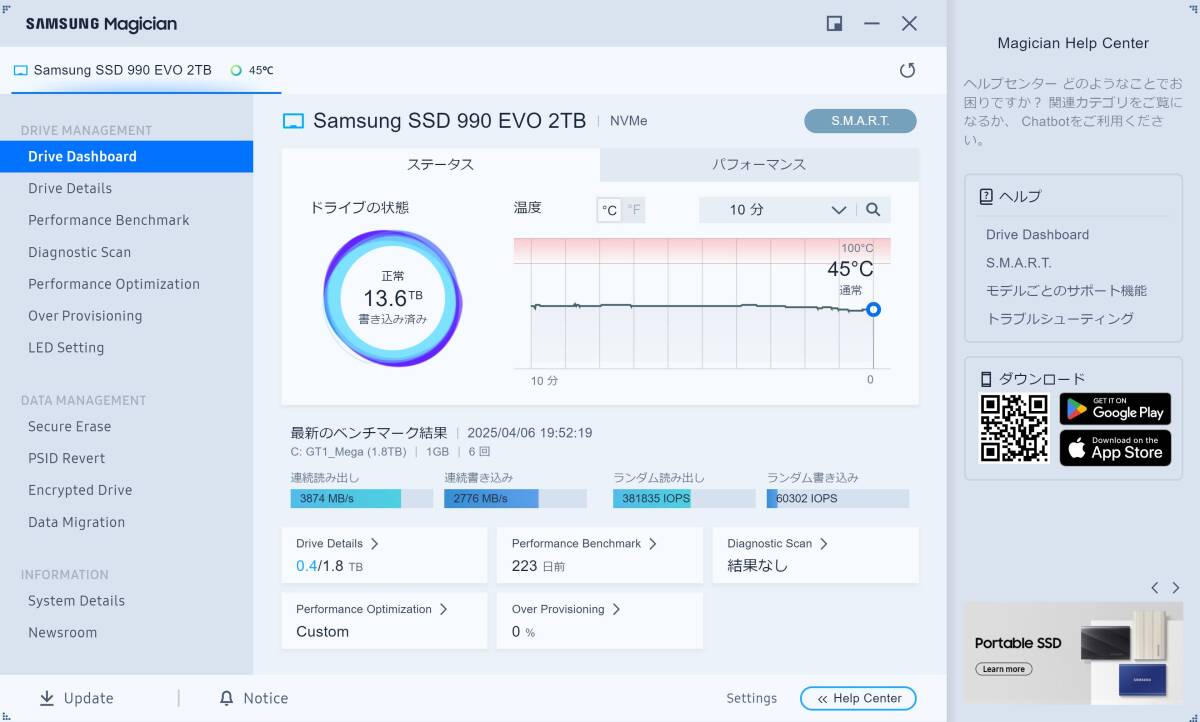This screenshot has width=1200, height=722.
Task: Click benchmark timestamp 2025/04/06 19:52:19
Action: point(530,433)
